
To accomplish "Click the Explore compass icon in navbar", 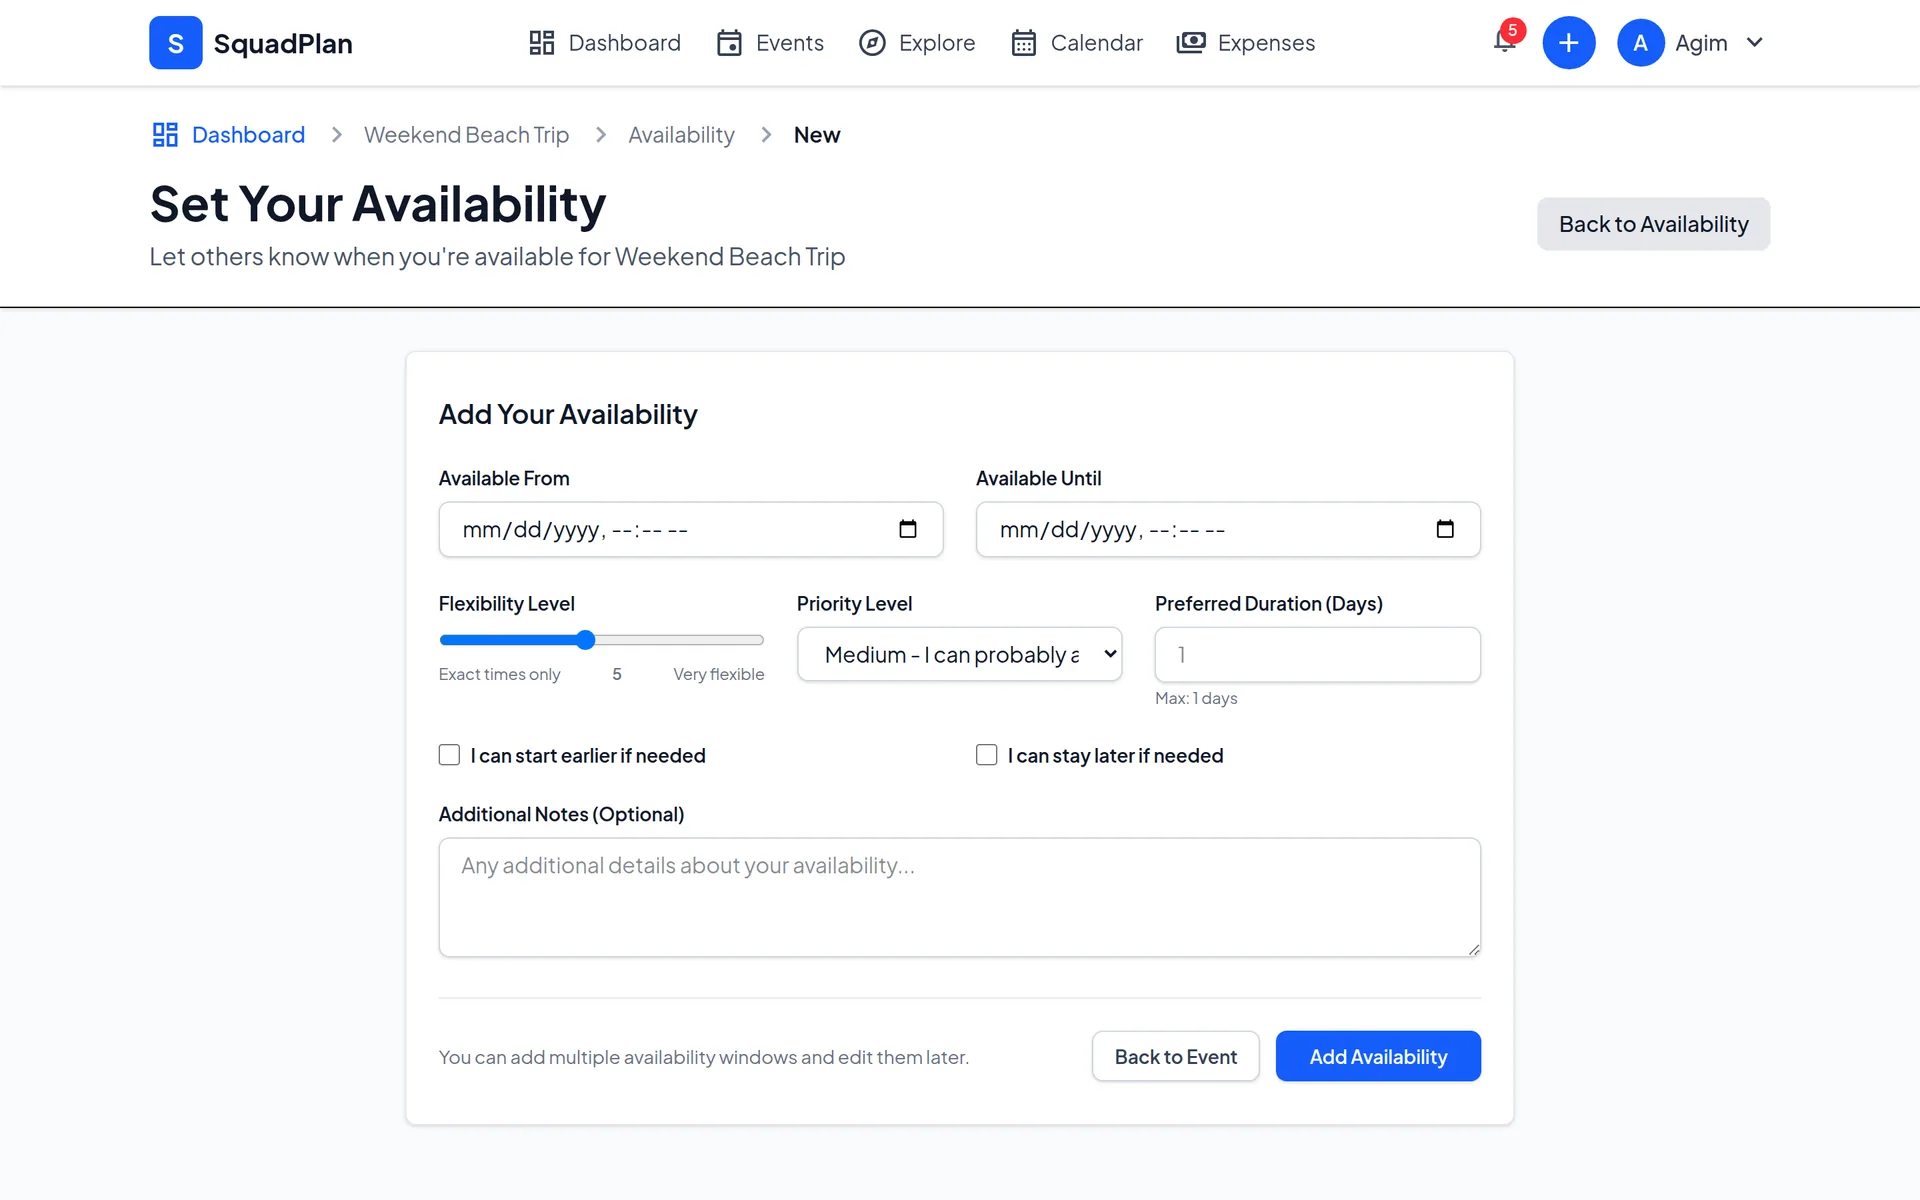I will pyautogui.click(x=872, y=43).
